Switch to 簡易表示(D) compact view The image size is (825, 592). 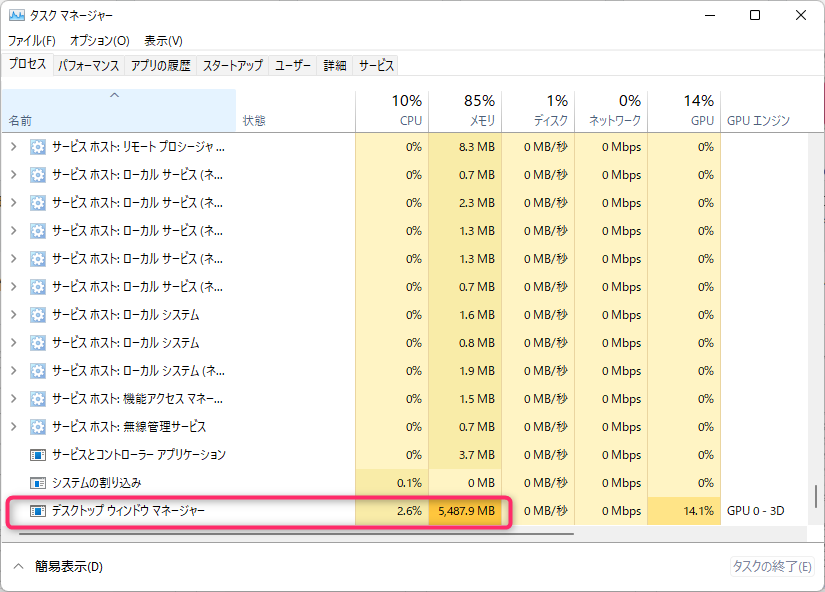click(58, 567)
